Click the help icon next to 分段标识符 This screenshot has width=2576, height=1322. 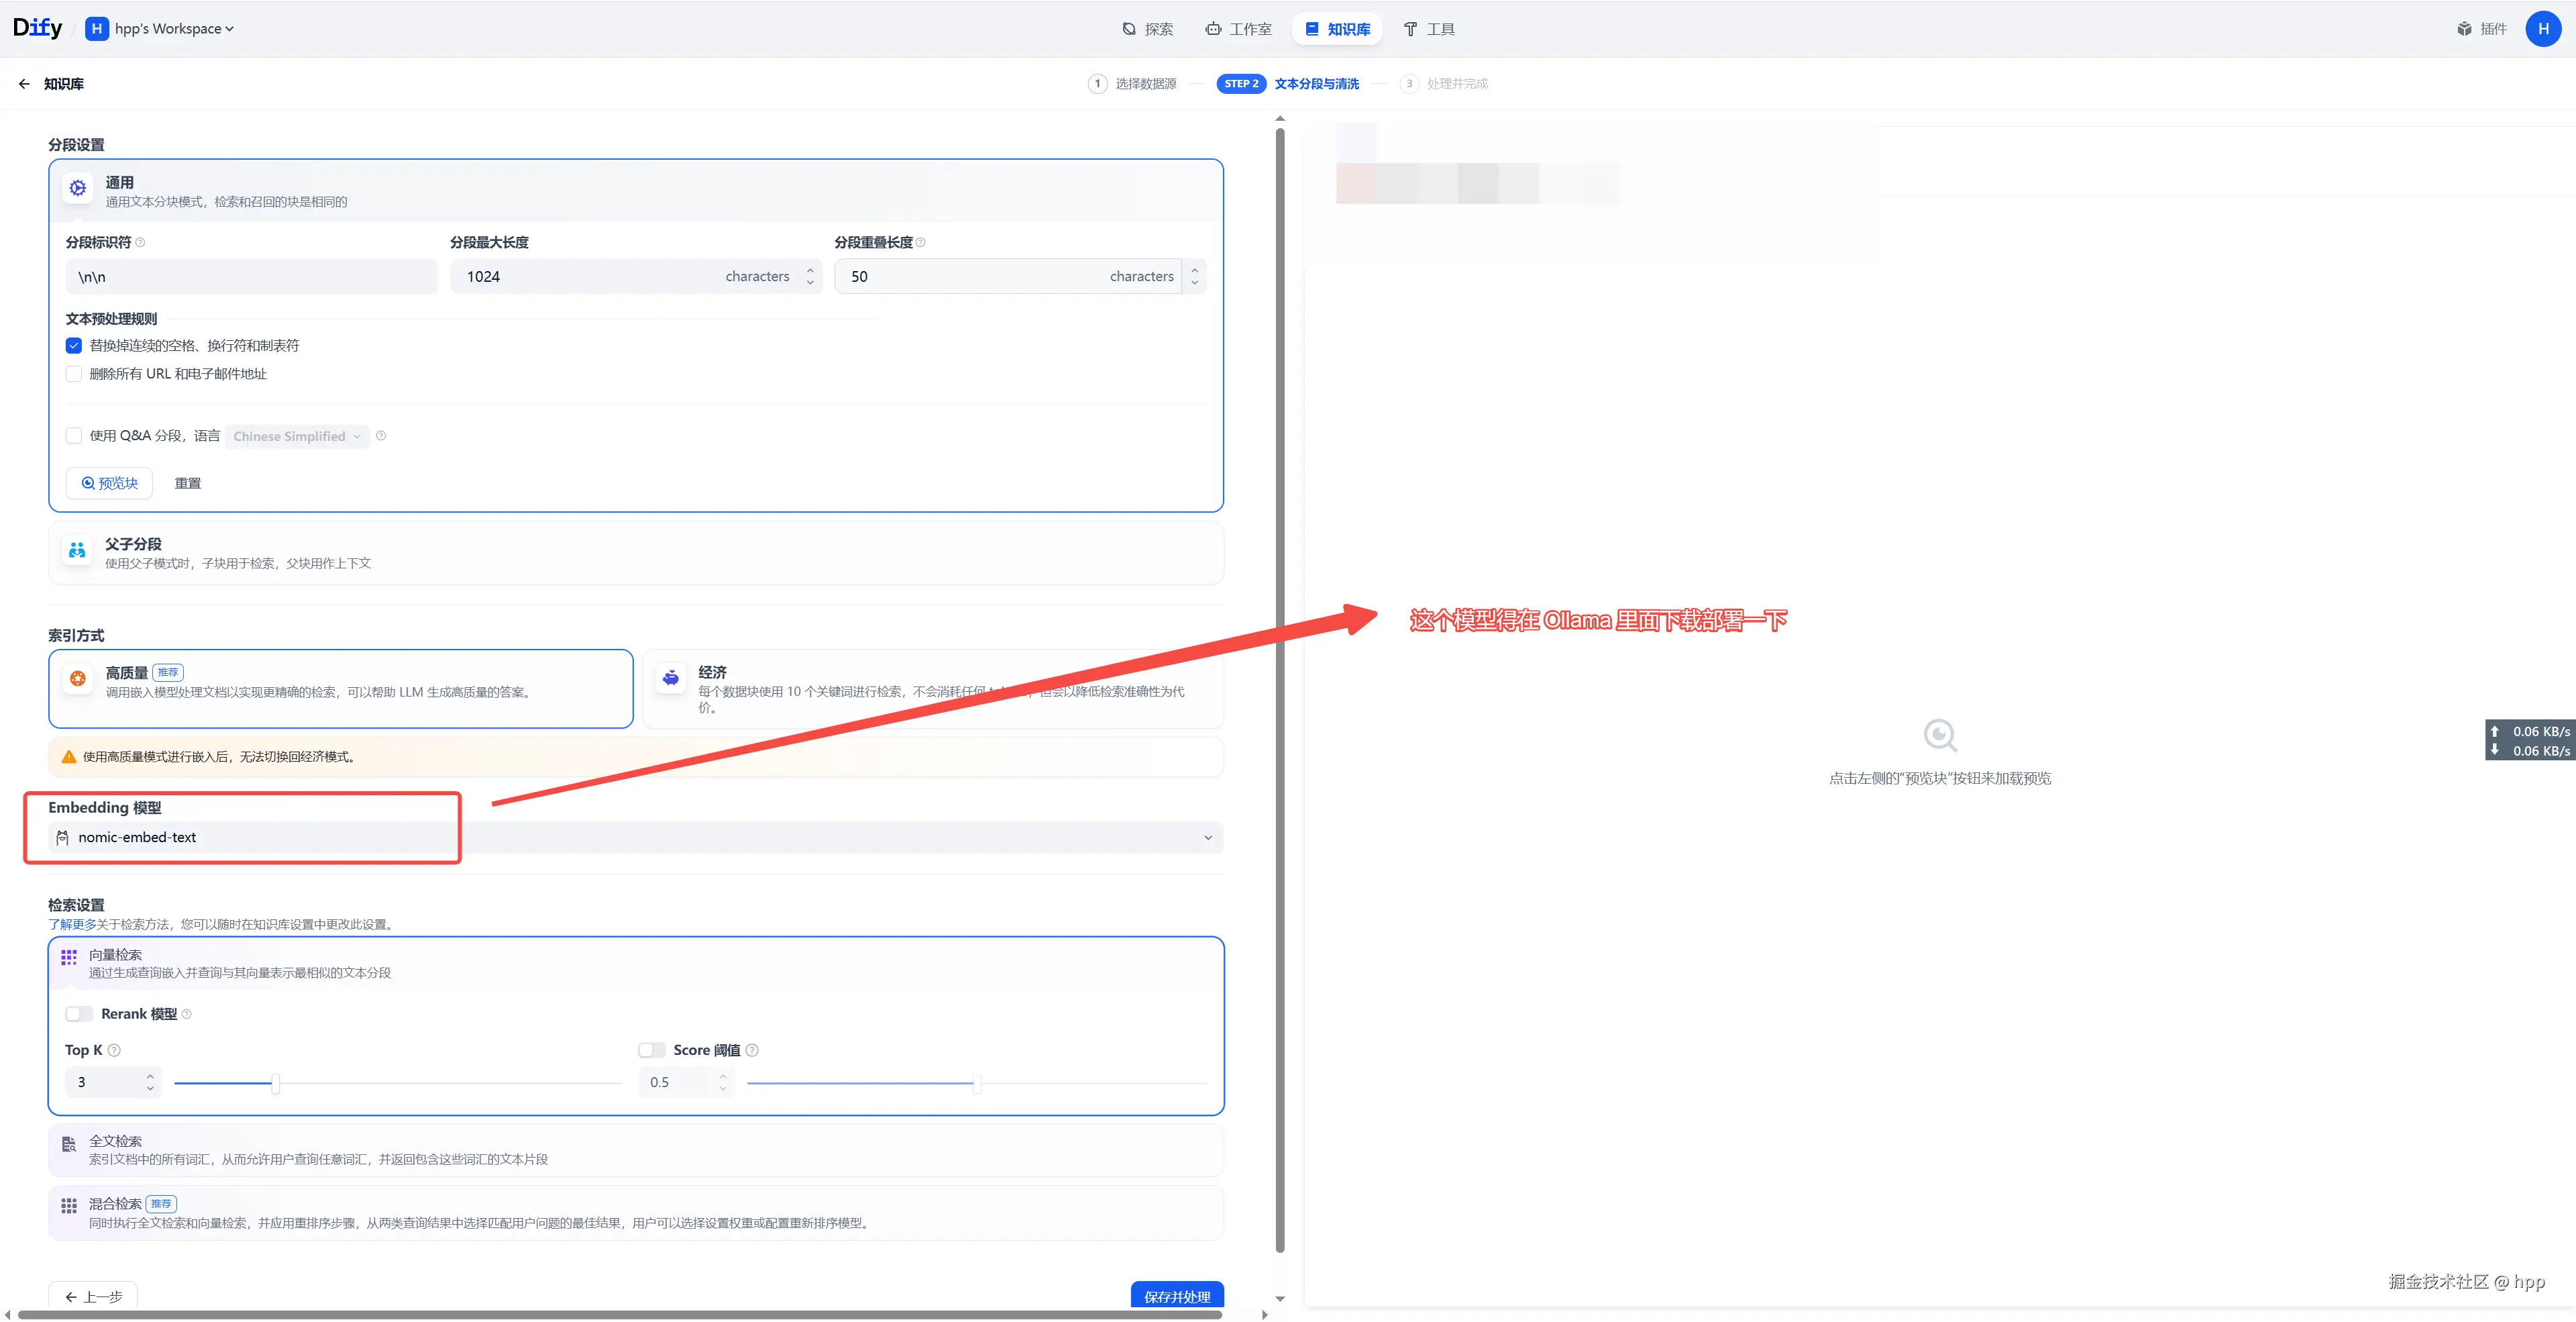(140, 243)
